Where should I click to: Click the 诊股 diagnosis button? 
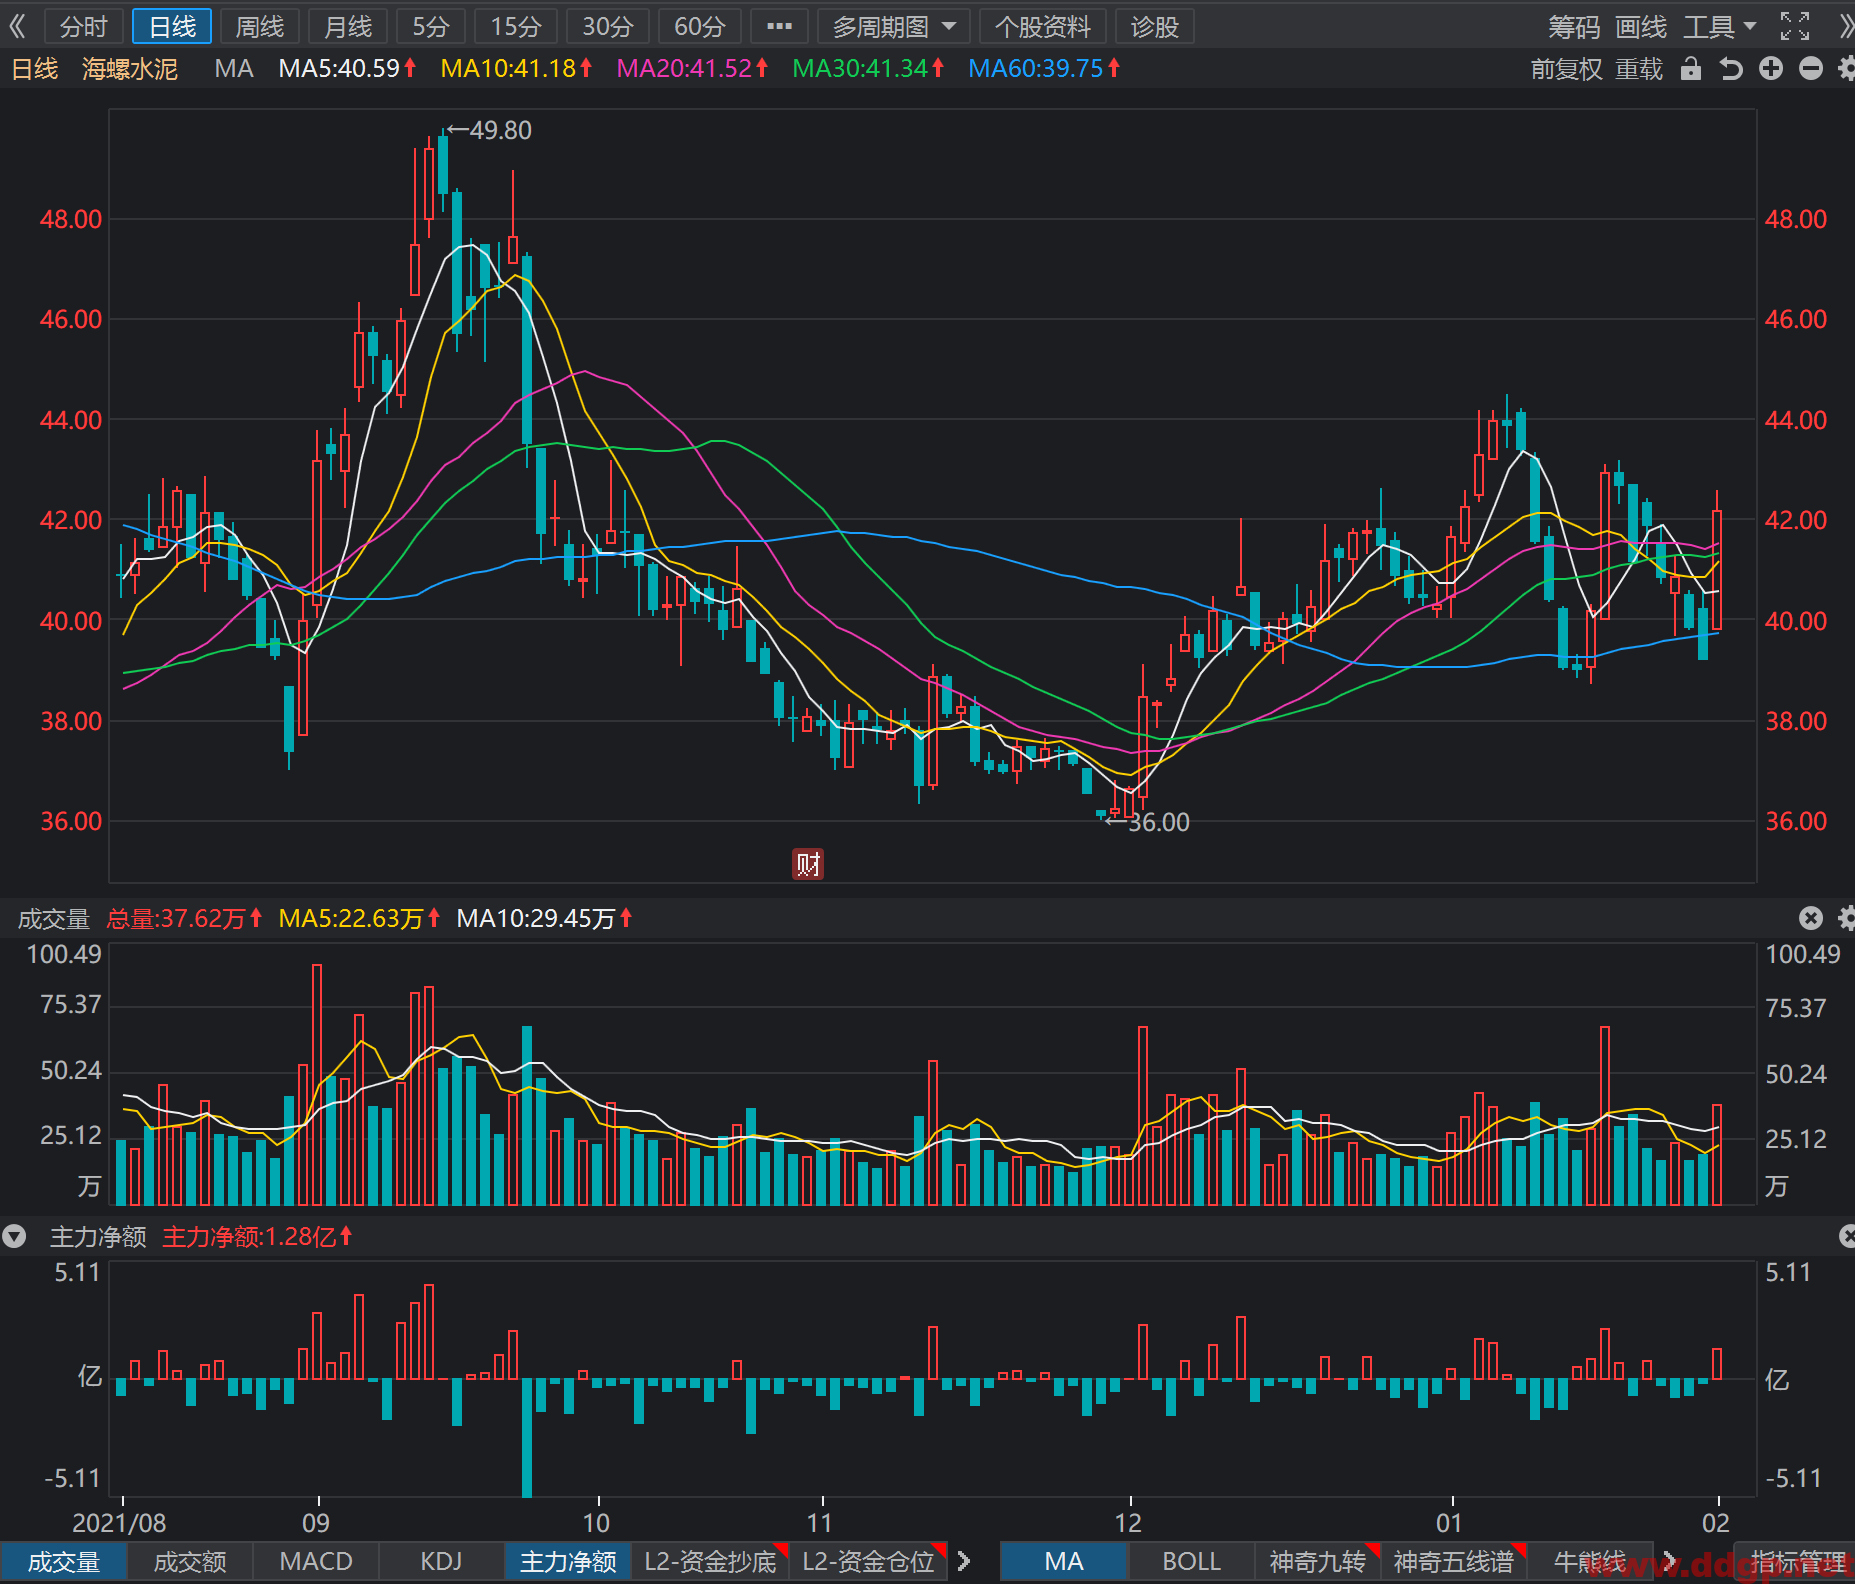click(x=1155, y=27)
